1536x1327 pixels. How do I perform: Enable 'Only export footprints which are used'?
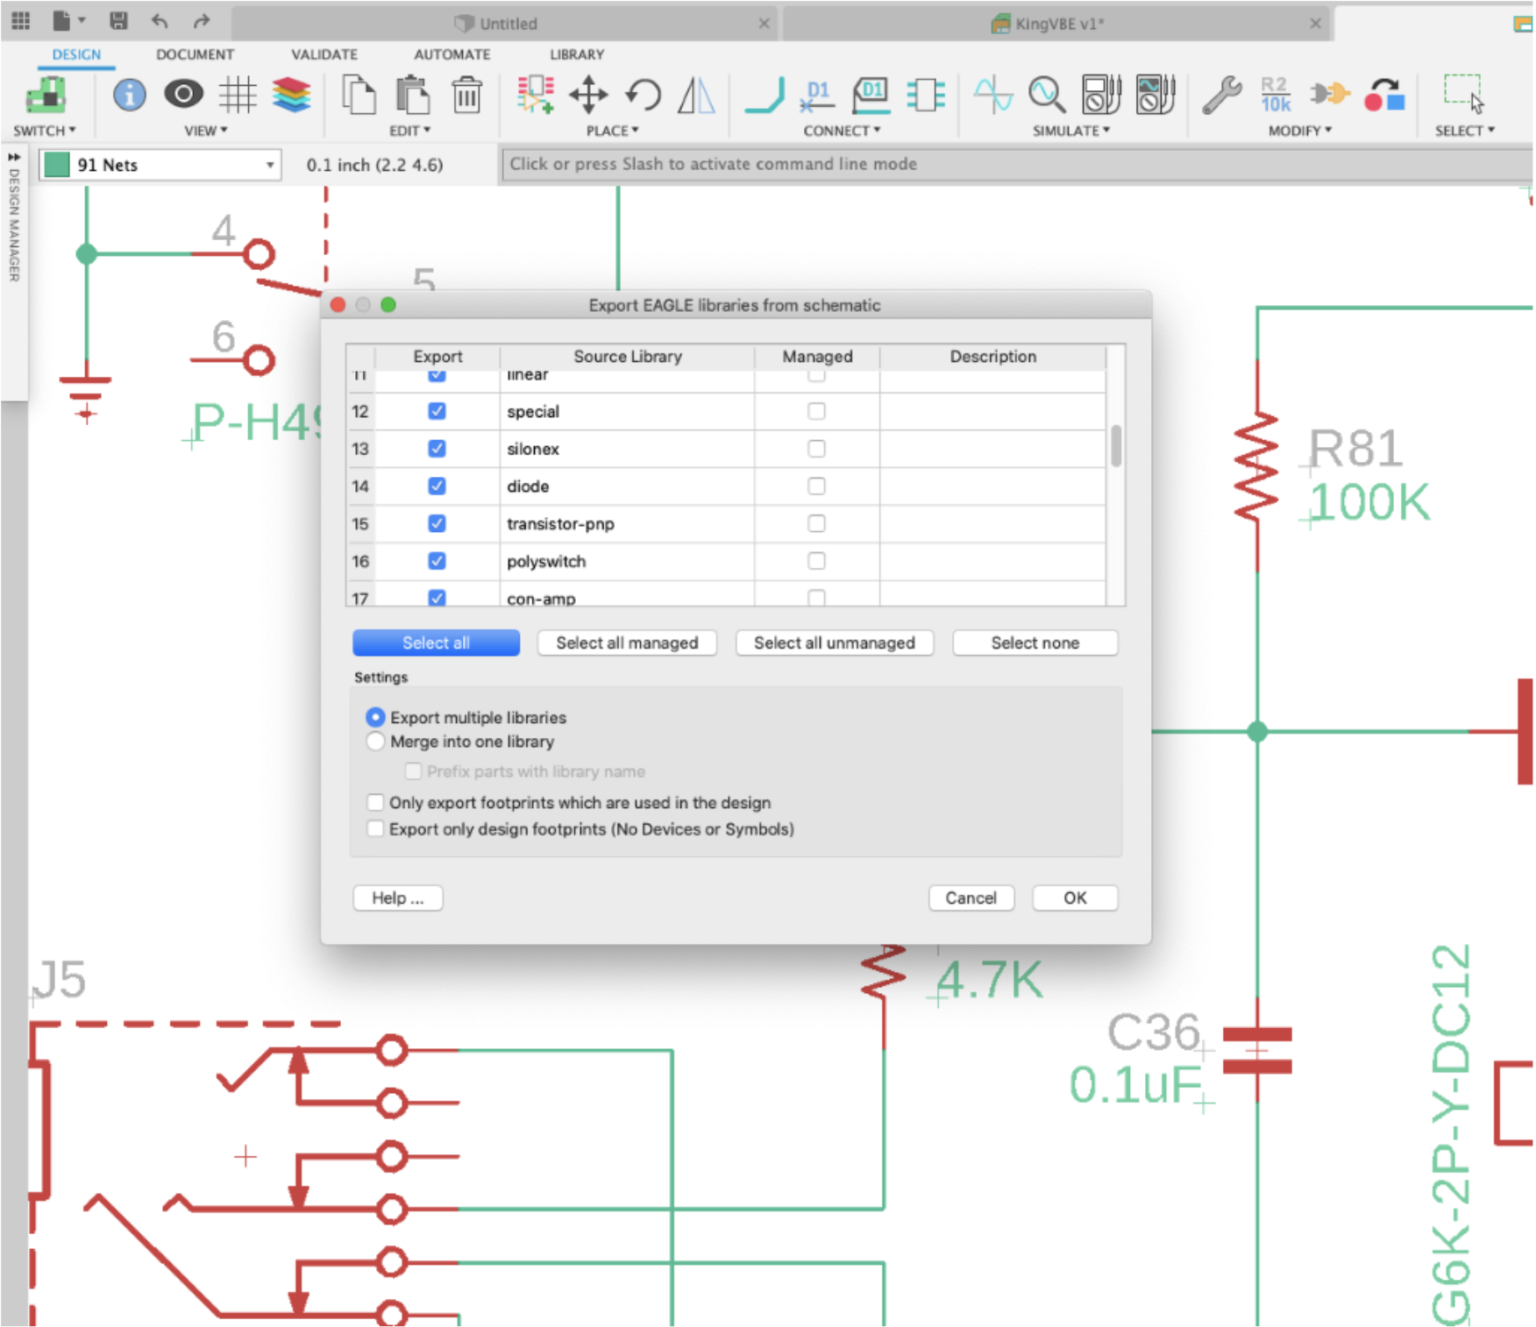375,802
